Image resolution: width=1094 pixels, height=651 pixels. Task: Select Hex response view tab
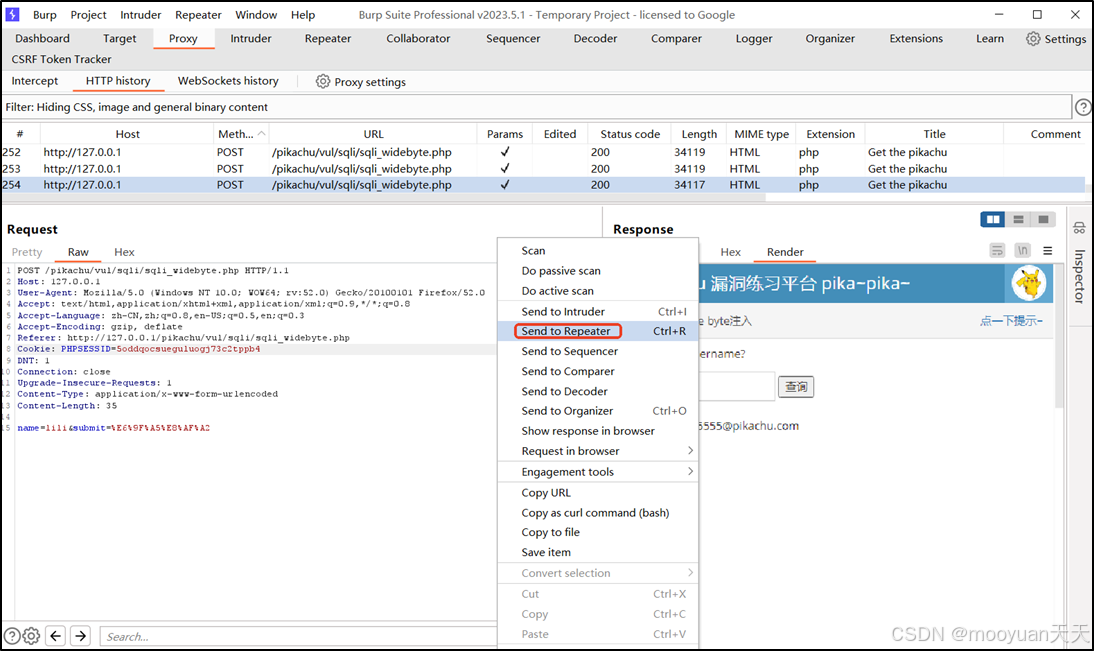730,252
